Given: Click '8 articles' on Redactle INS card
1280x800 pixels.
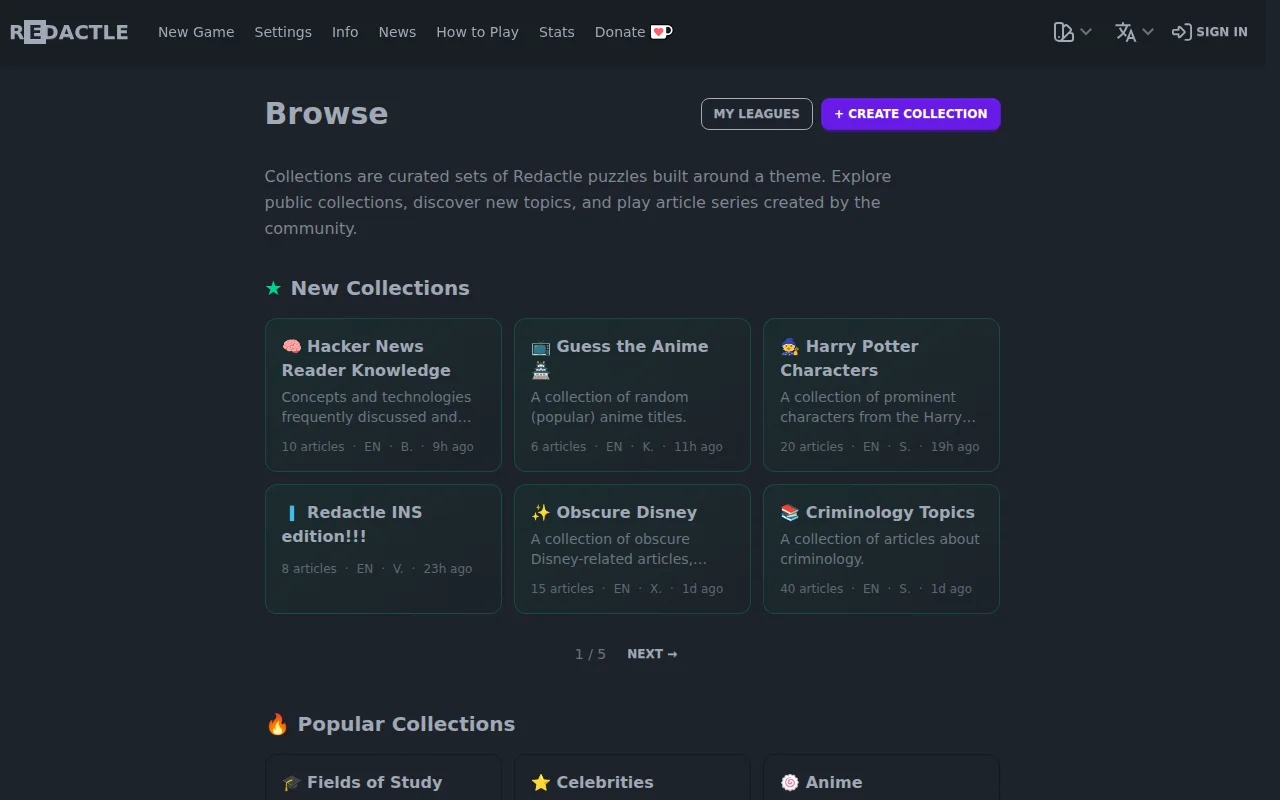Looking at the screenshot, I should coord(309,569).
